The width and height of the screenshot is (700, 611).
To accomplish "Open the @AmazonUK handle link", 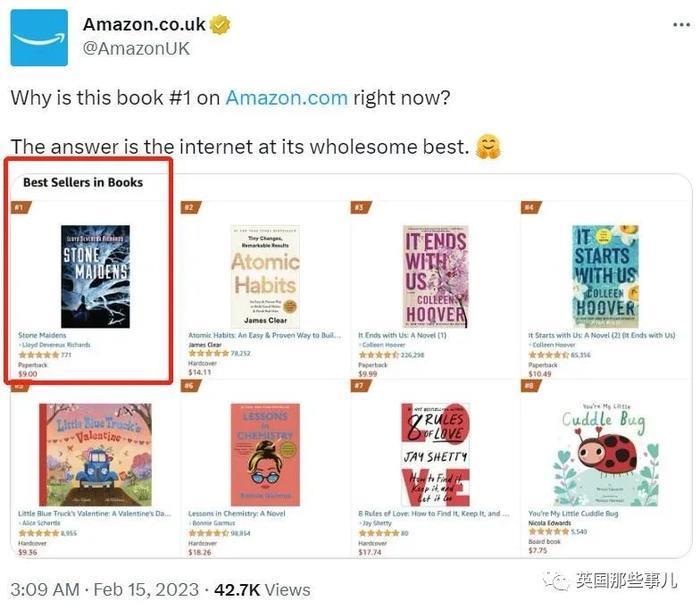I will 136,48.
